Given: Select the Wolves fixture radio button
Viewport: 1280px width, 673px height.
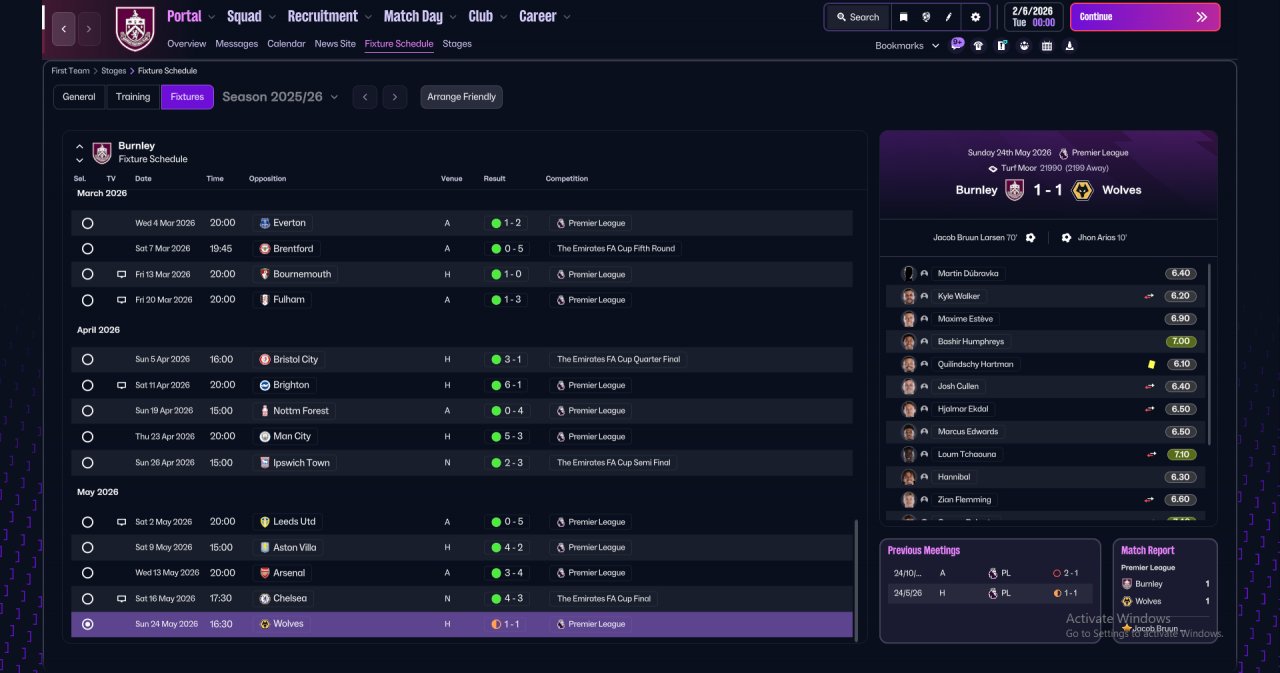Looking at the screenshot, I should [x=88, y=624].
